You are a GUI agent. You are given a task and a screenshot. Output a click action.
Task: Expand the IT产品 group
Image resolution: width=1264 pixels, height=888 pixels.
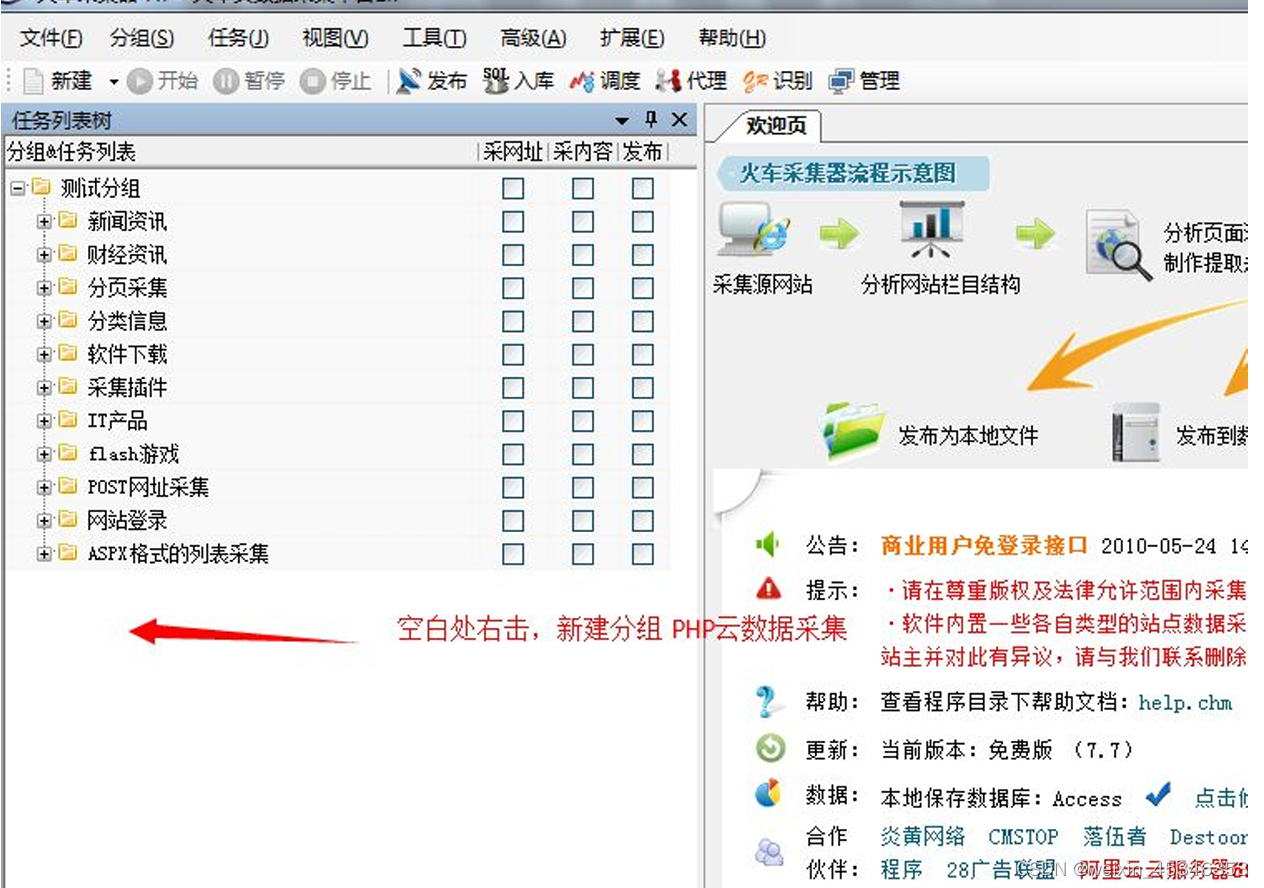tap(44, 421)
